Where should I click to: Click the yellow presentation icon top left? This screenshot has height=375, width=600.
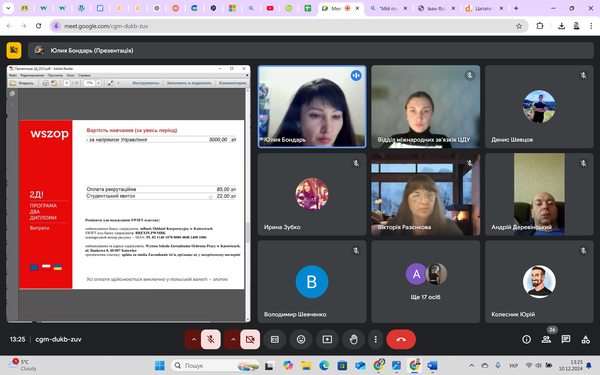coord(14,50)
